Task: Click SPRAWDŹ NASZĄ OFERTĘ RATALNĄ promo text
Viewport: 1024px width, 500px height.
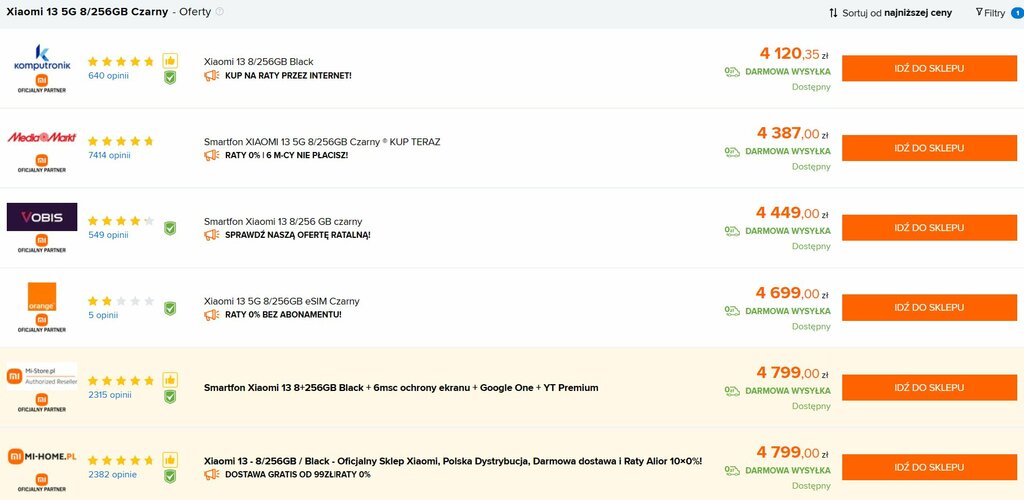Action: [298, 235]
